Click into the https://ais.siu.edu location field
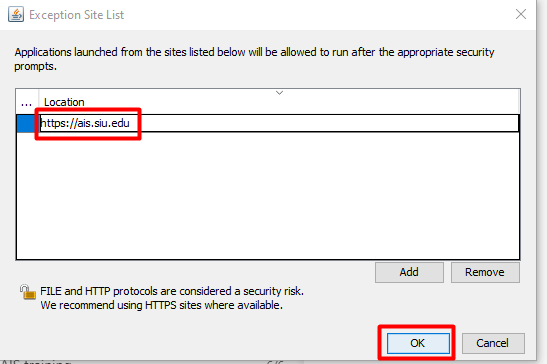547x364 pixels. click(x=279, y=124)
